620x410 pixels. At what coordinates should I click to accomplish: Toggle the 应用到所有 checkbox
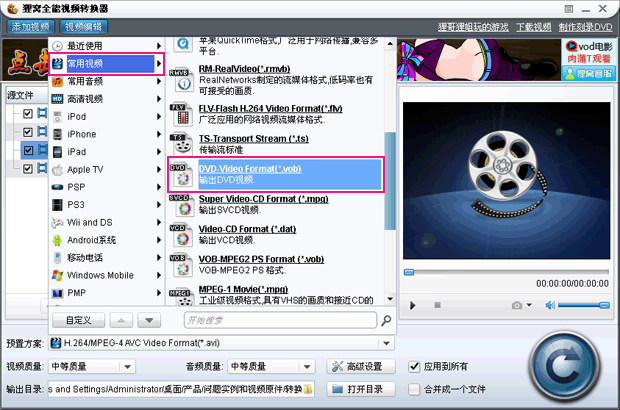(415, 366)
